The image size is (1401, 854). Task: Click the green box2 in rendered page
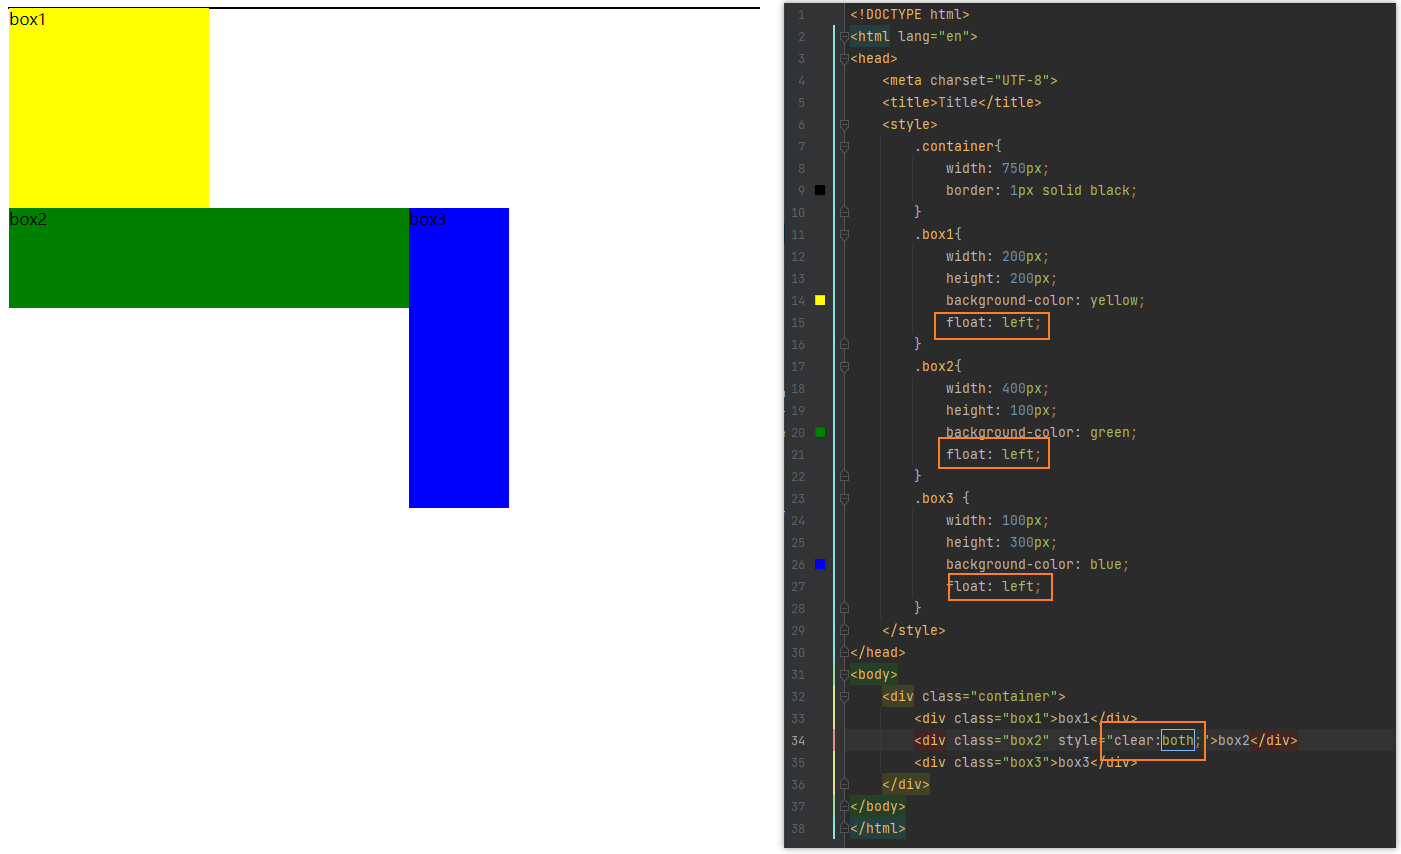(x=209, y=258)
